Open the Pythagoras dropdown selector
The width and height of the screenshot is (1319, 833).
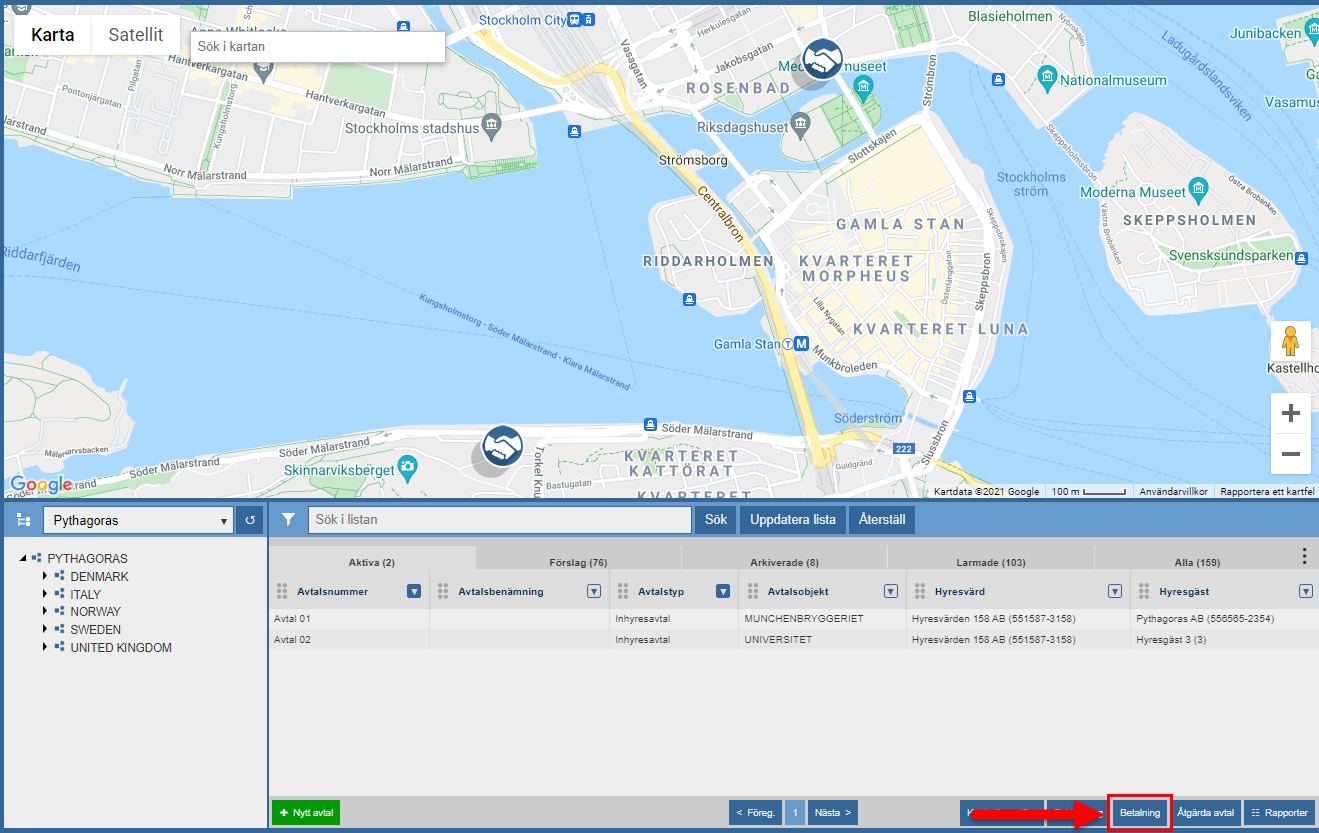[138, 520]
